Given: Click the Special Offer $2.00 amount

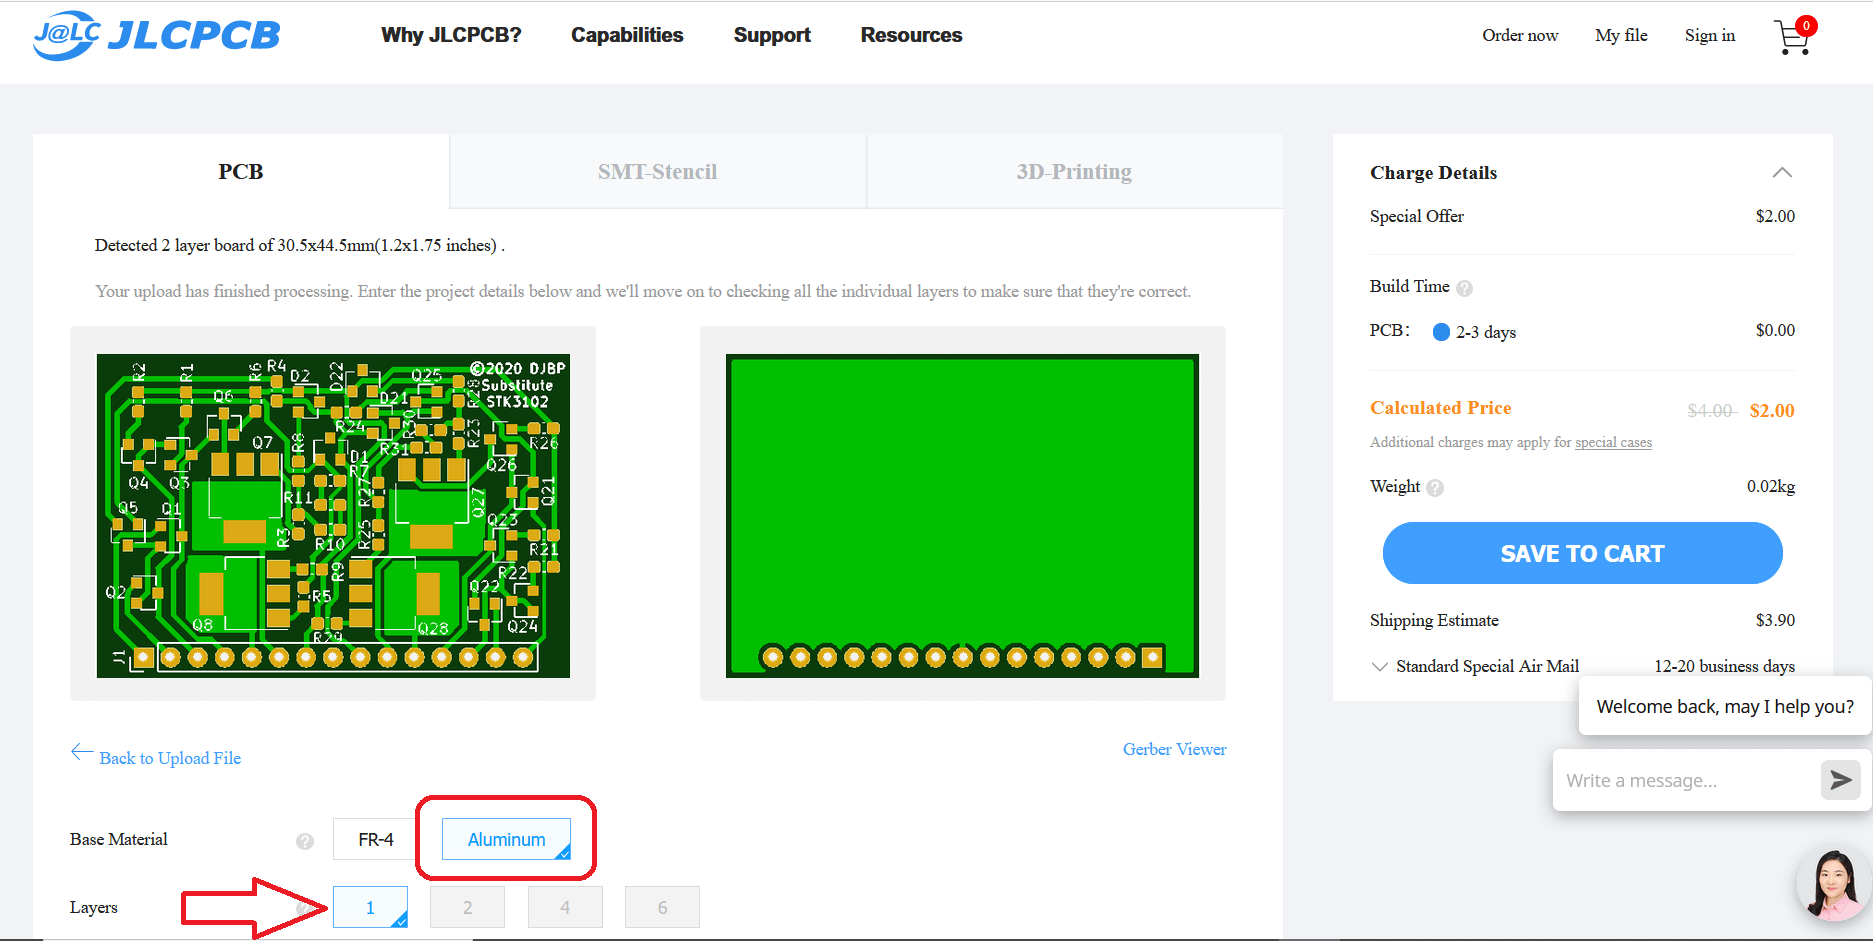Looking at the screenshot, I should (1775, 216).
